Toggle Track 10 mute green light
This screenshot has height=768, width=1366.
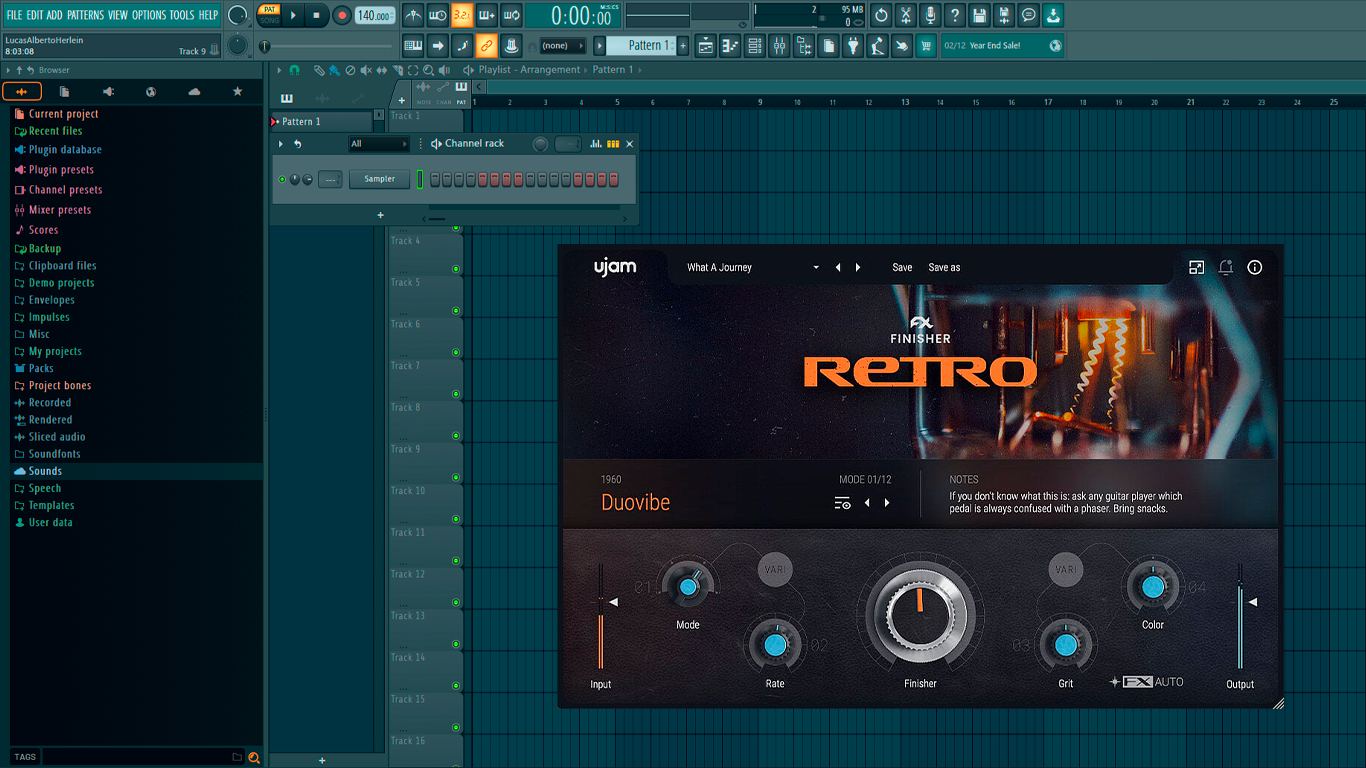(456, 519)
